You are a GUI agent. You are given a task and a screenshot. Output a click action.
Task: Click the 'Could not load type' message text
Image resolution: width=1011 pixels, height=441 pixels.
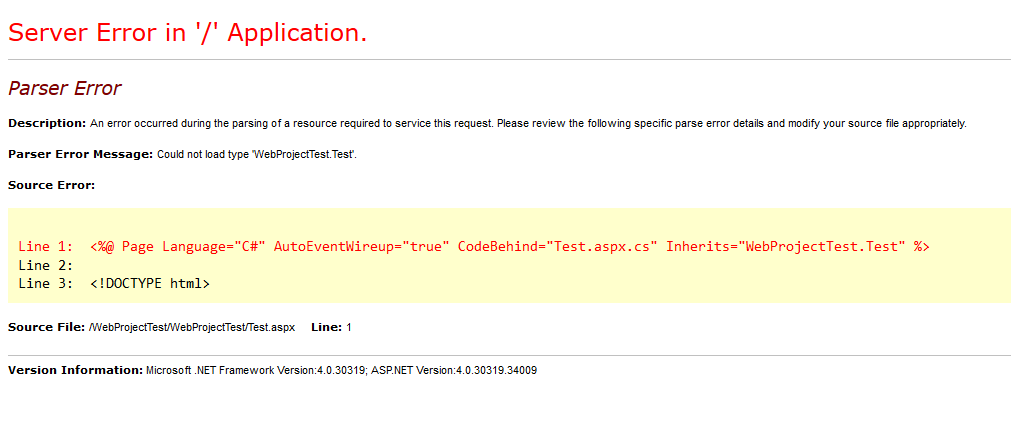pyautogui.click(x=257, y=155)
